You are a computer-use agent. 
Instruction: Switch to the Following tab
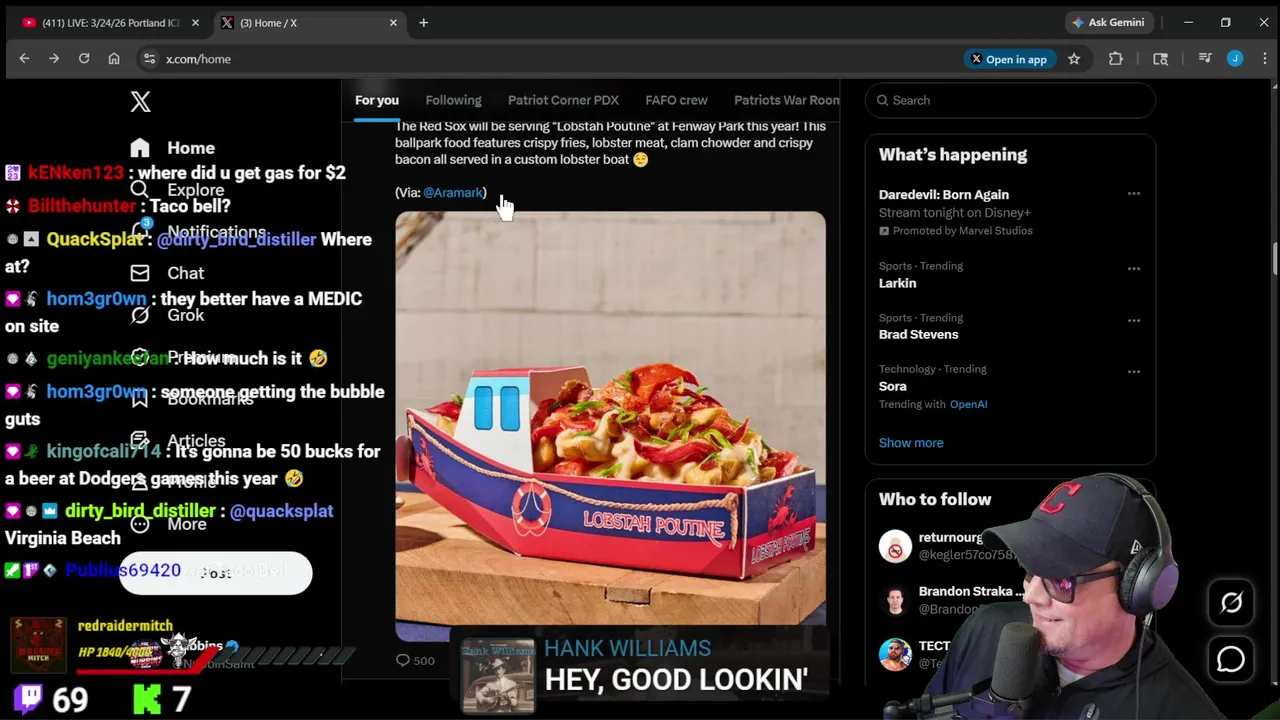pos(453,100)
